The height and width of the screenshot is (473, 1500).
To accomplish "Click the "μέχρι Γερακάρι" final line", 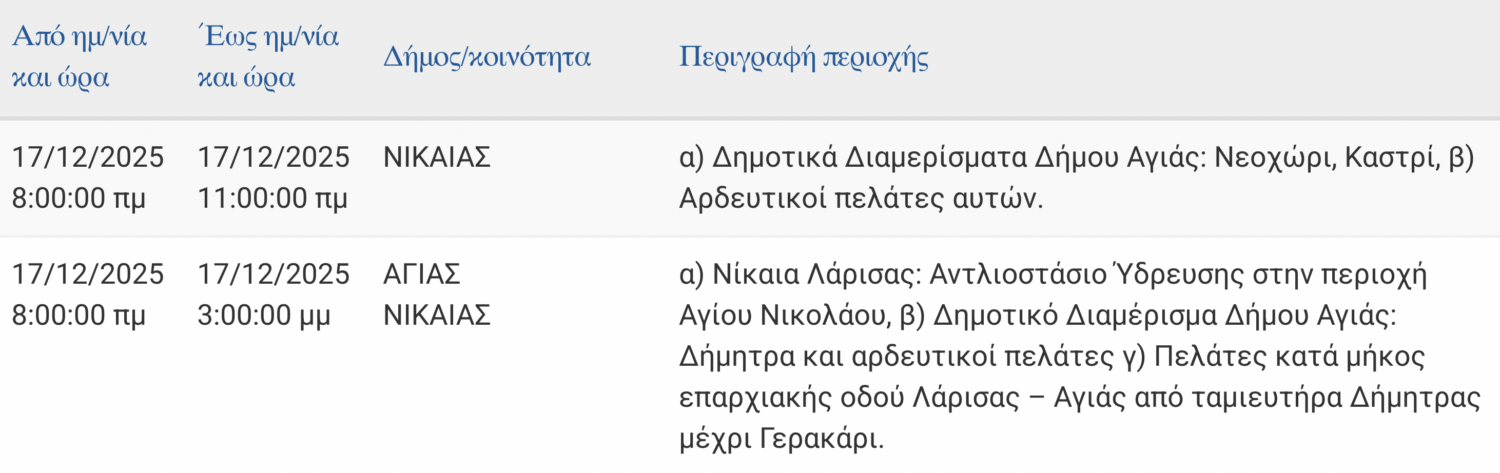I will 782,438.
